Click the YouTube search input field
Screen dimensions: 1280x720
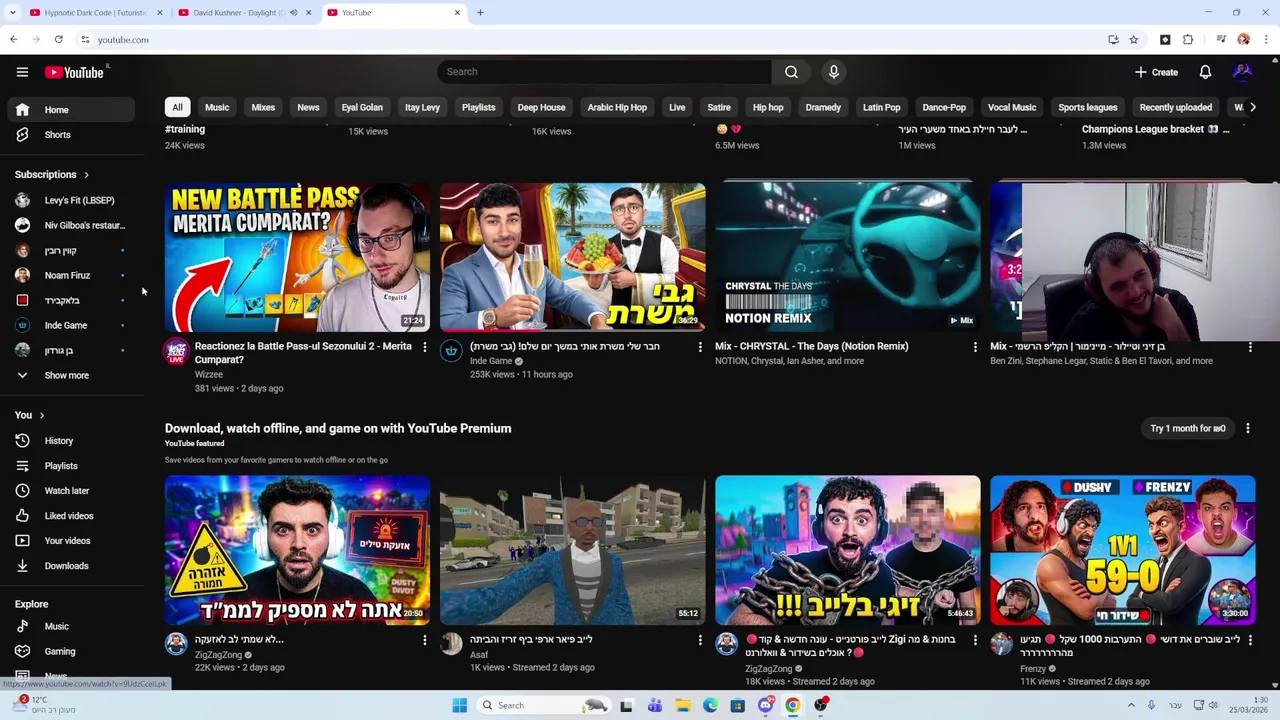click(604, 72)
